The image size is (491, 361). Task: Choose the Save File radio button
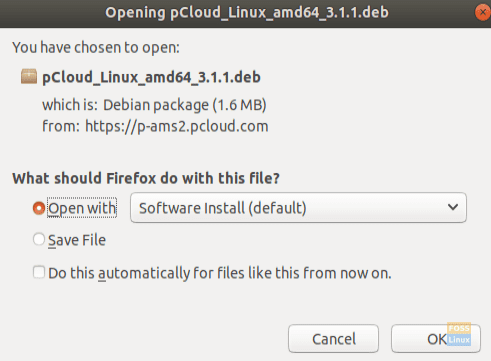click(39, 239)
